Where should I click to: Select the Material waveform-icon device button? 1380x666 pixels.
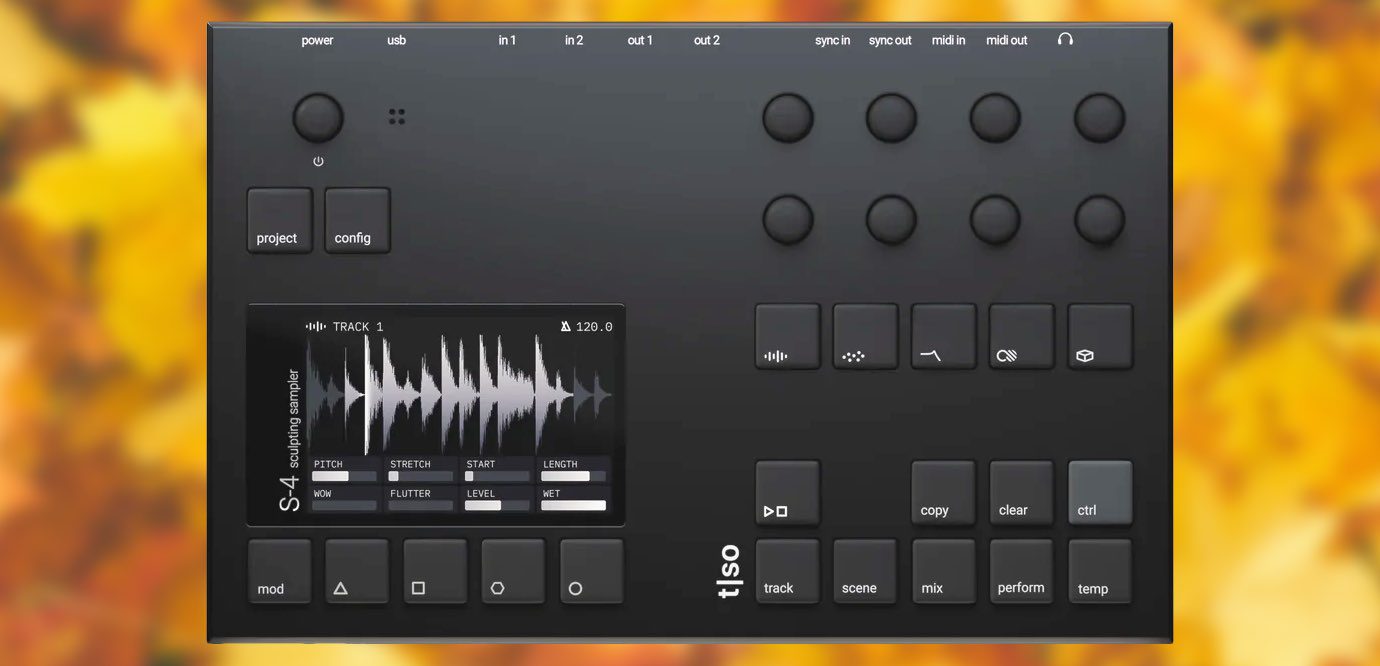(788, 337)
